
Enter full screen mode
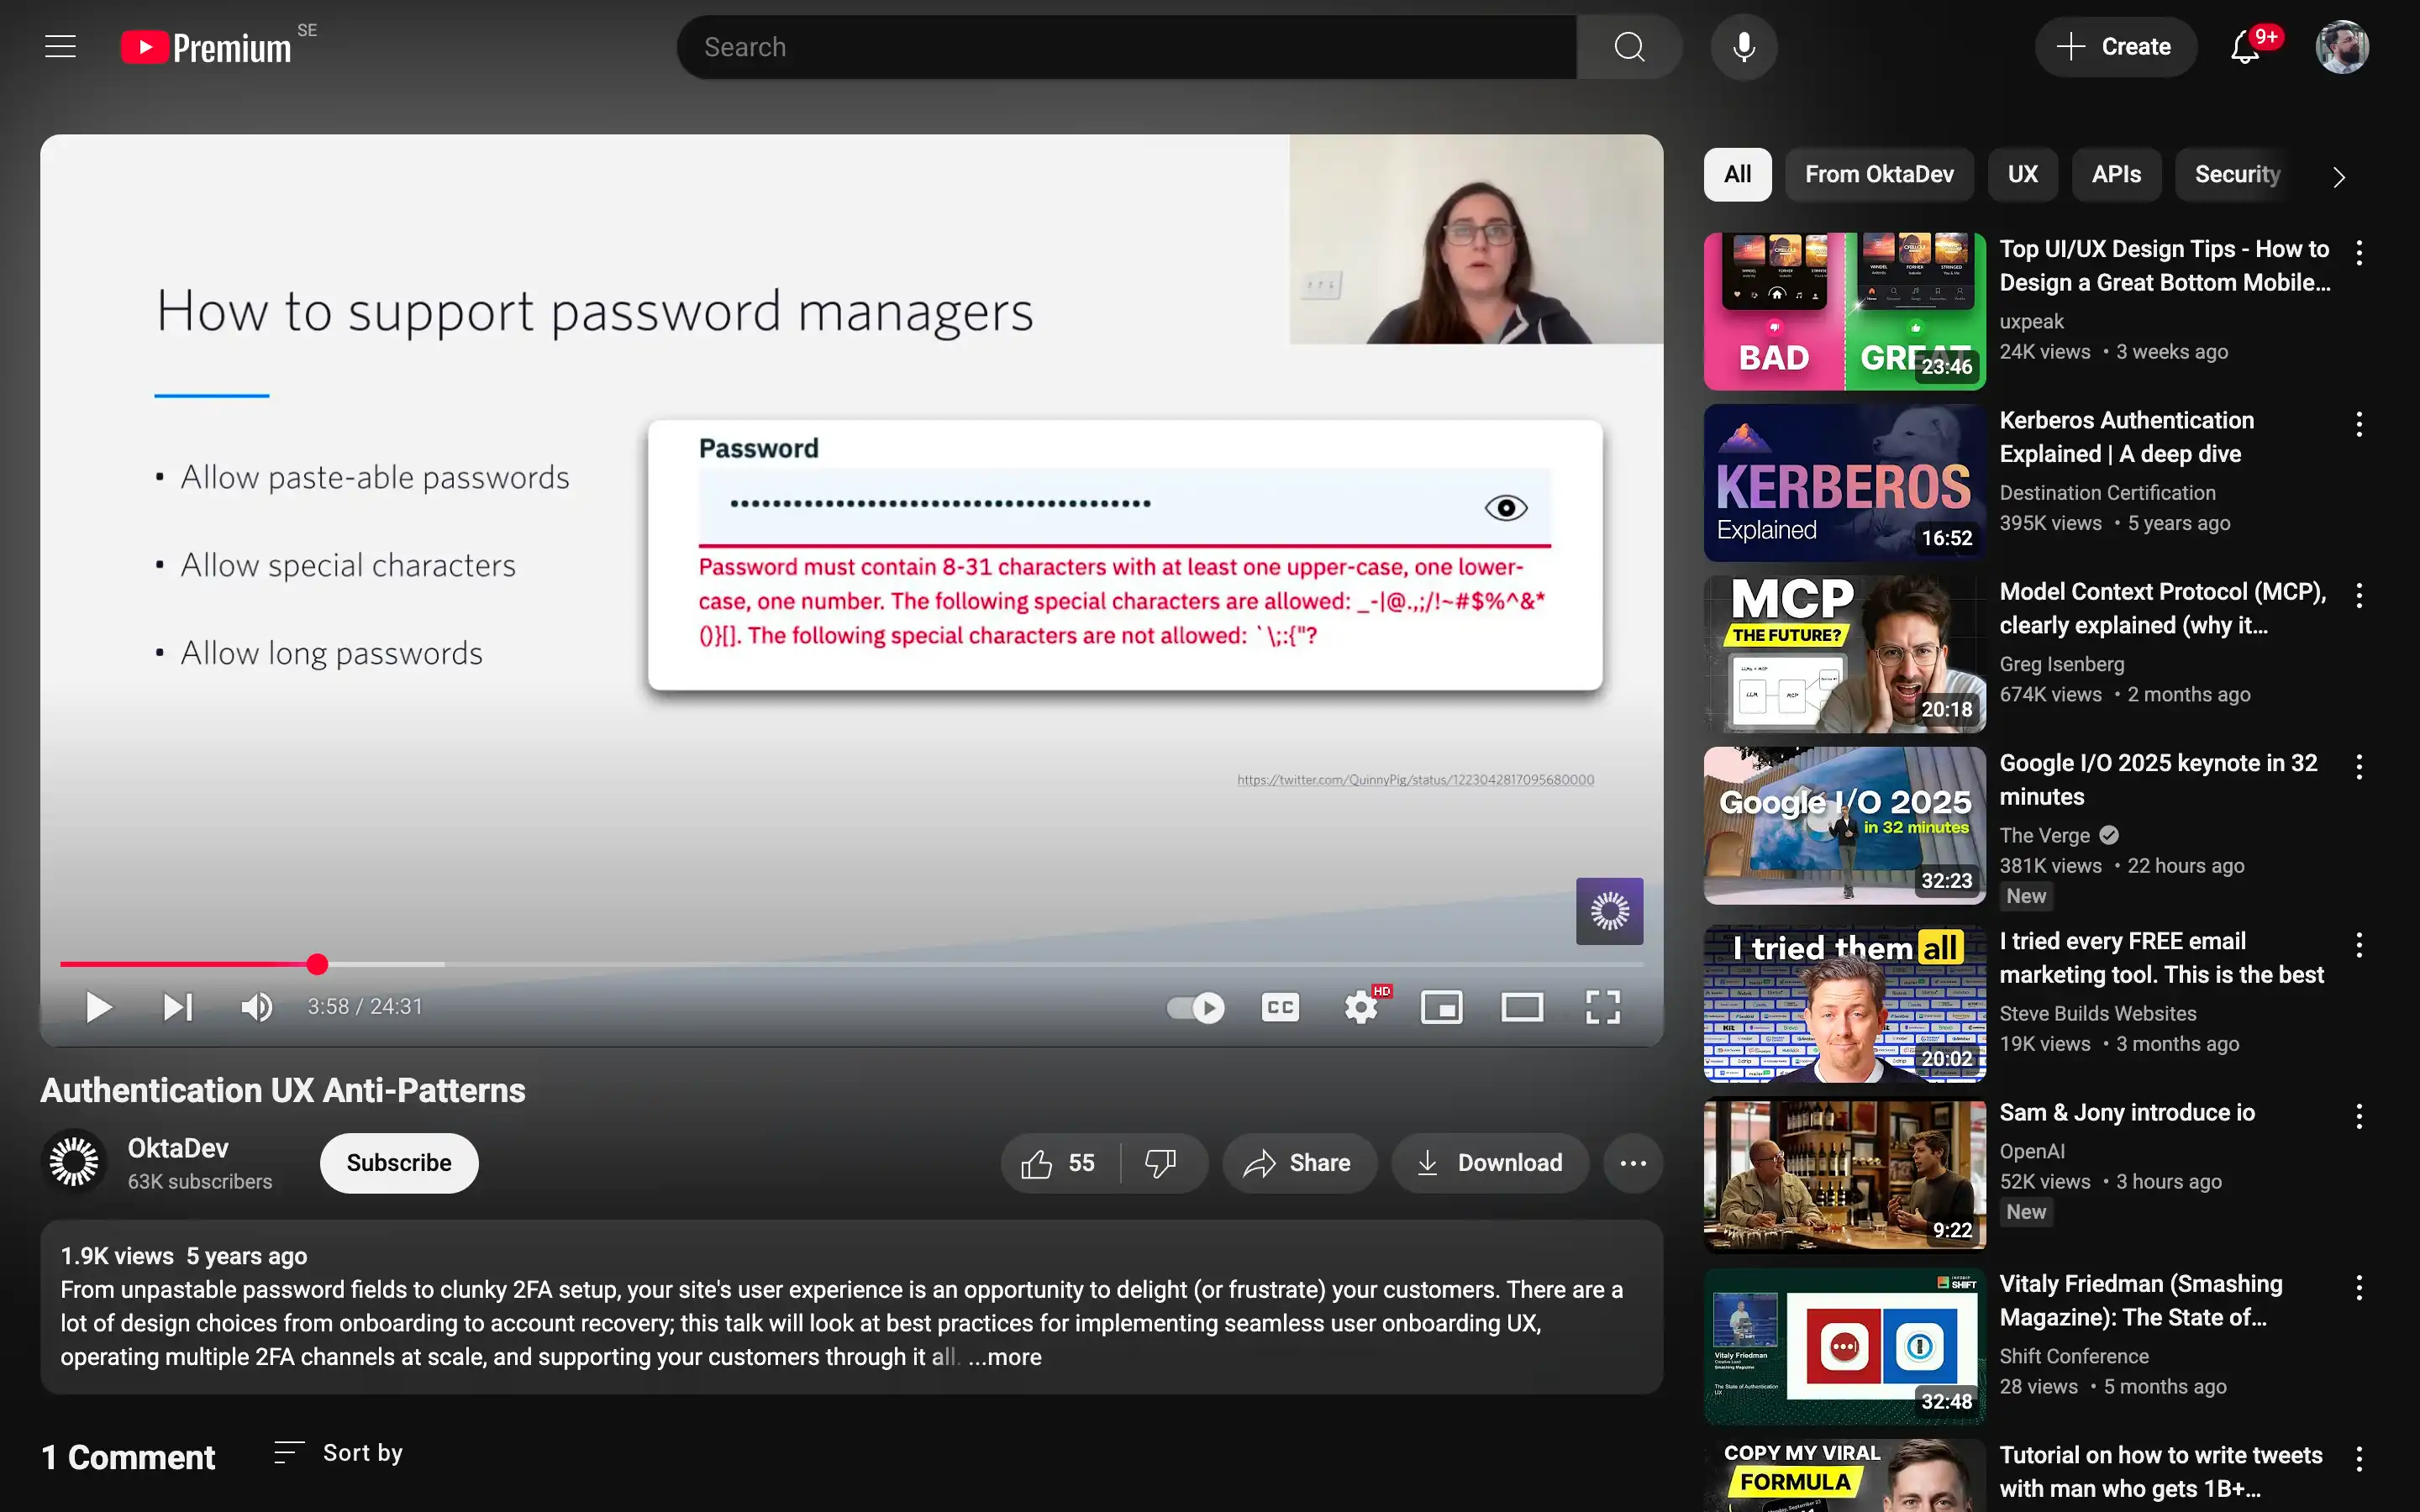(x=1603, y=1007)
